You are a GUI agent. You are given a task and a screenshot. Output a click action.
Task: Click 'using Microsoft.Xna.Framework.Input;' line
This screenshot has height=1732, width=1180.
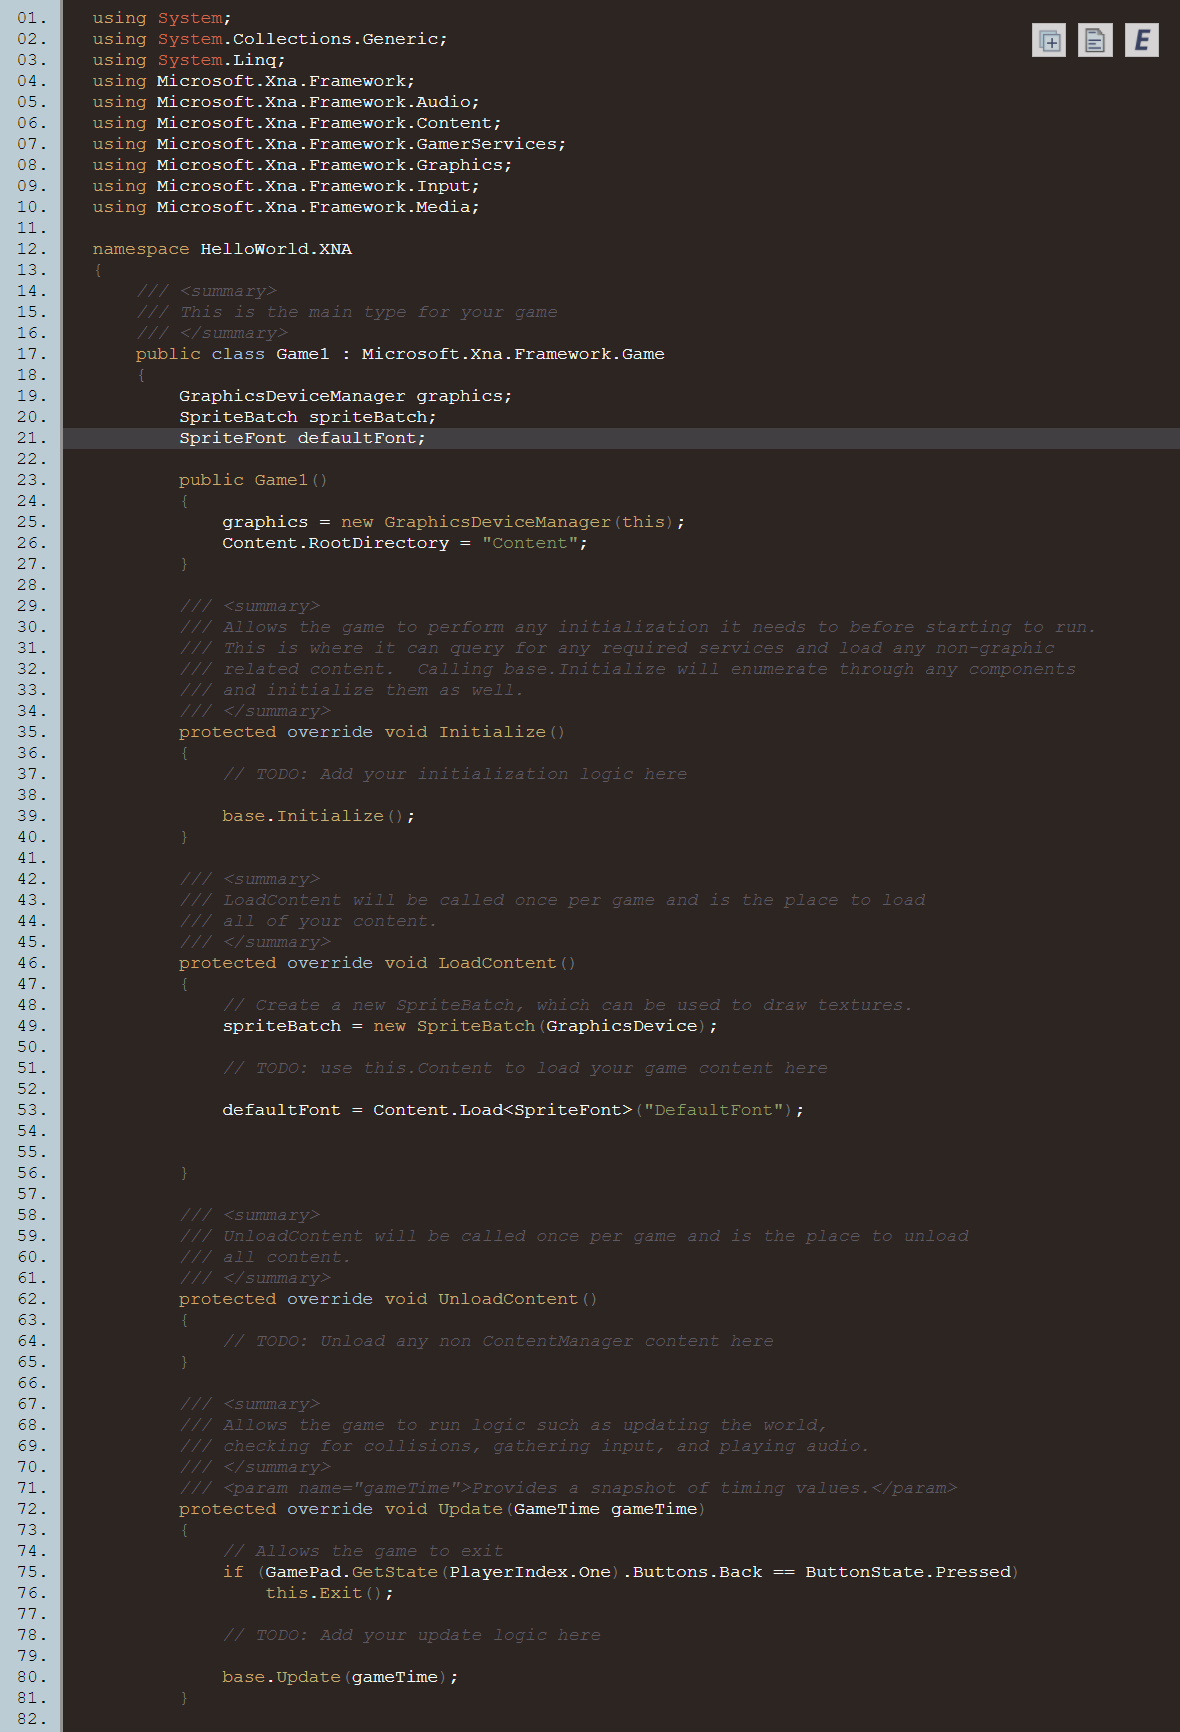[286, 186]
